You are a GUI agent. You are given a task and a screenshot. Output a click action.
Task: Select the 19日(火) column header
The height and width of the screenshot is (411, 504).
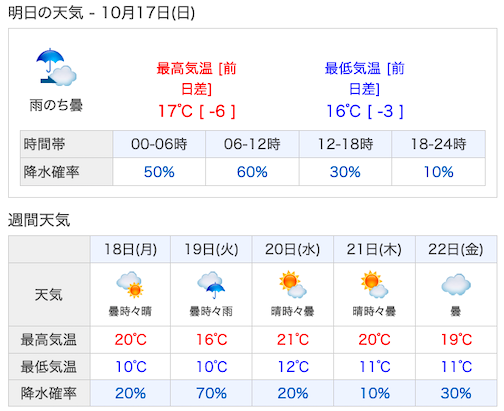pyautogui.click(x=211, y=249)
